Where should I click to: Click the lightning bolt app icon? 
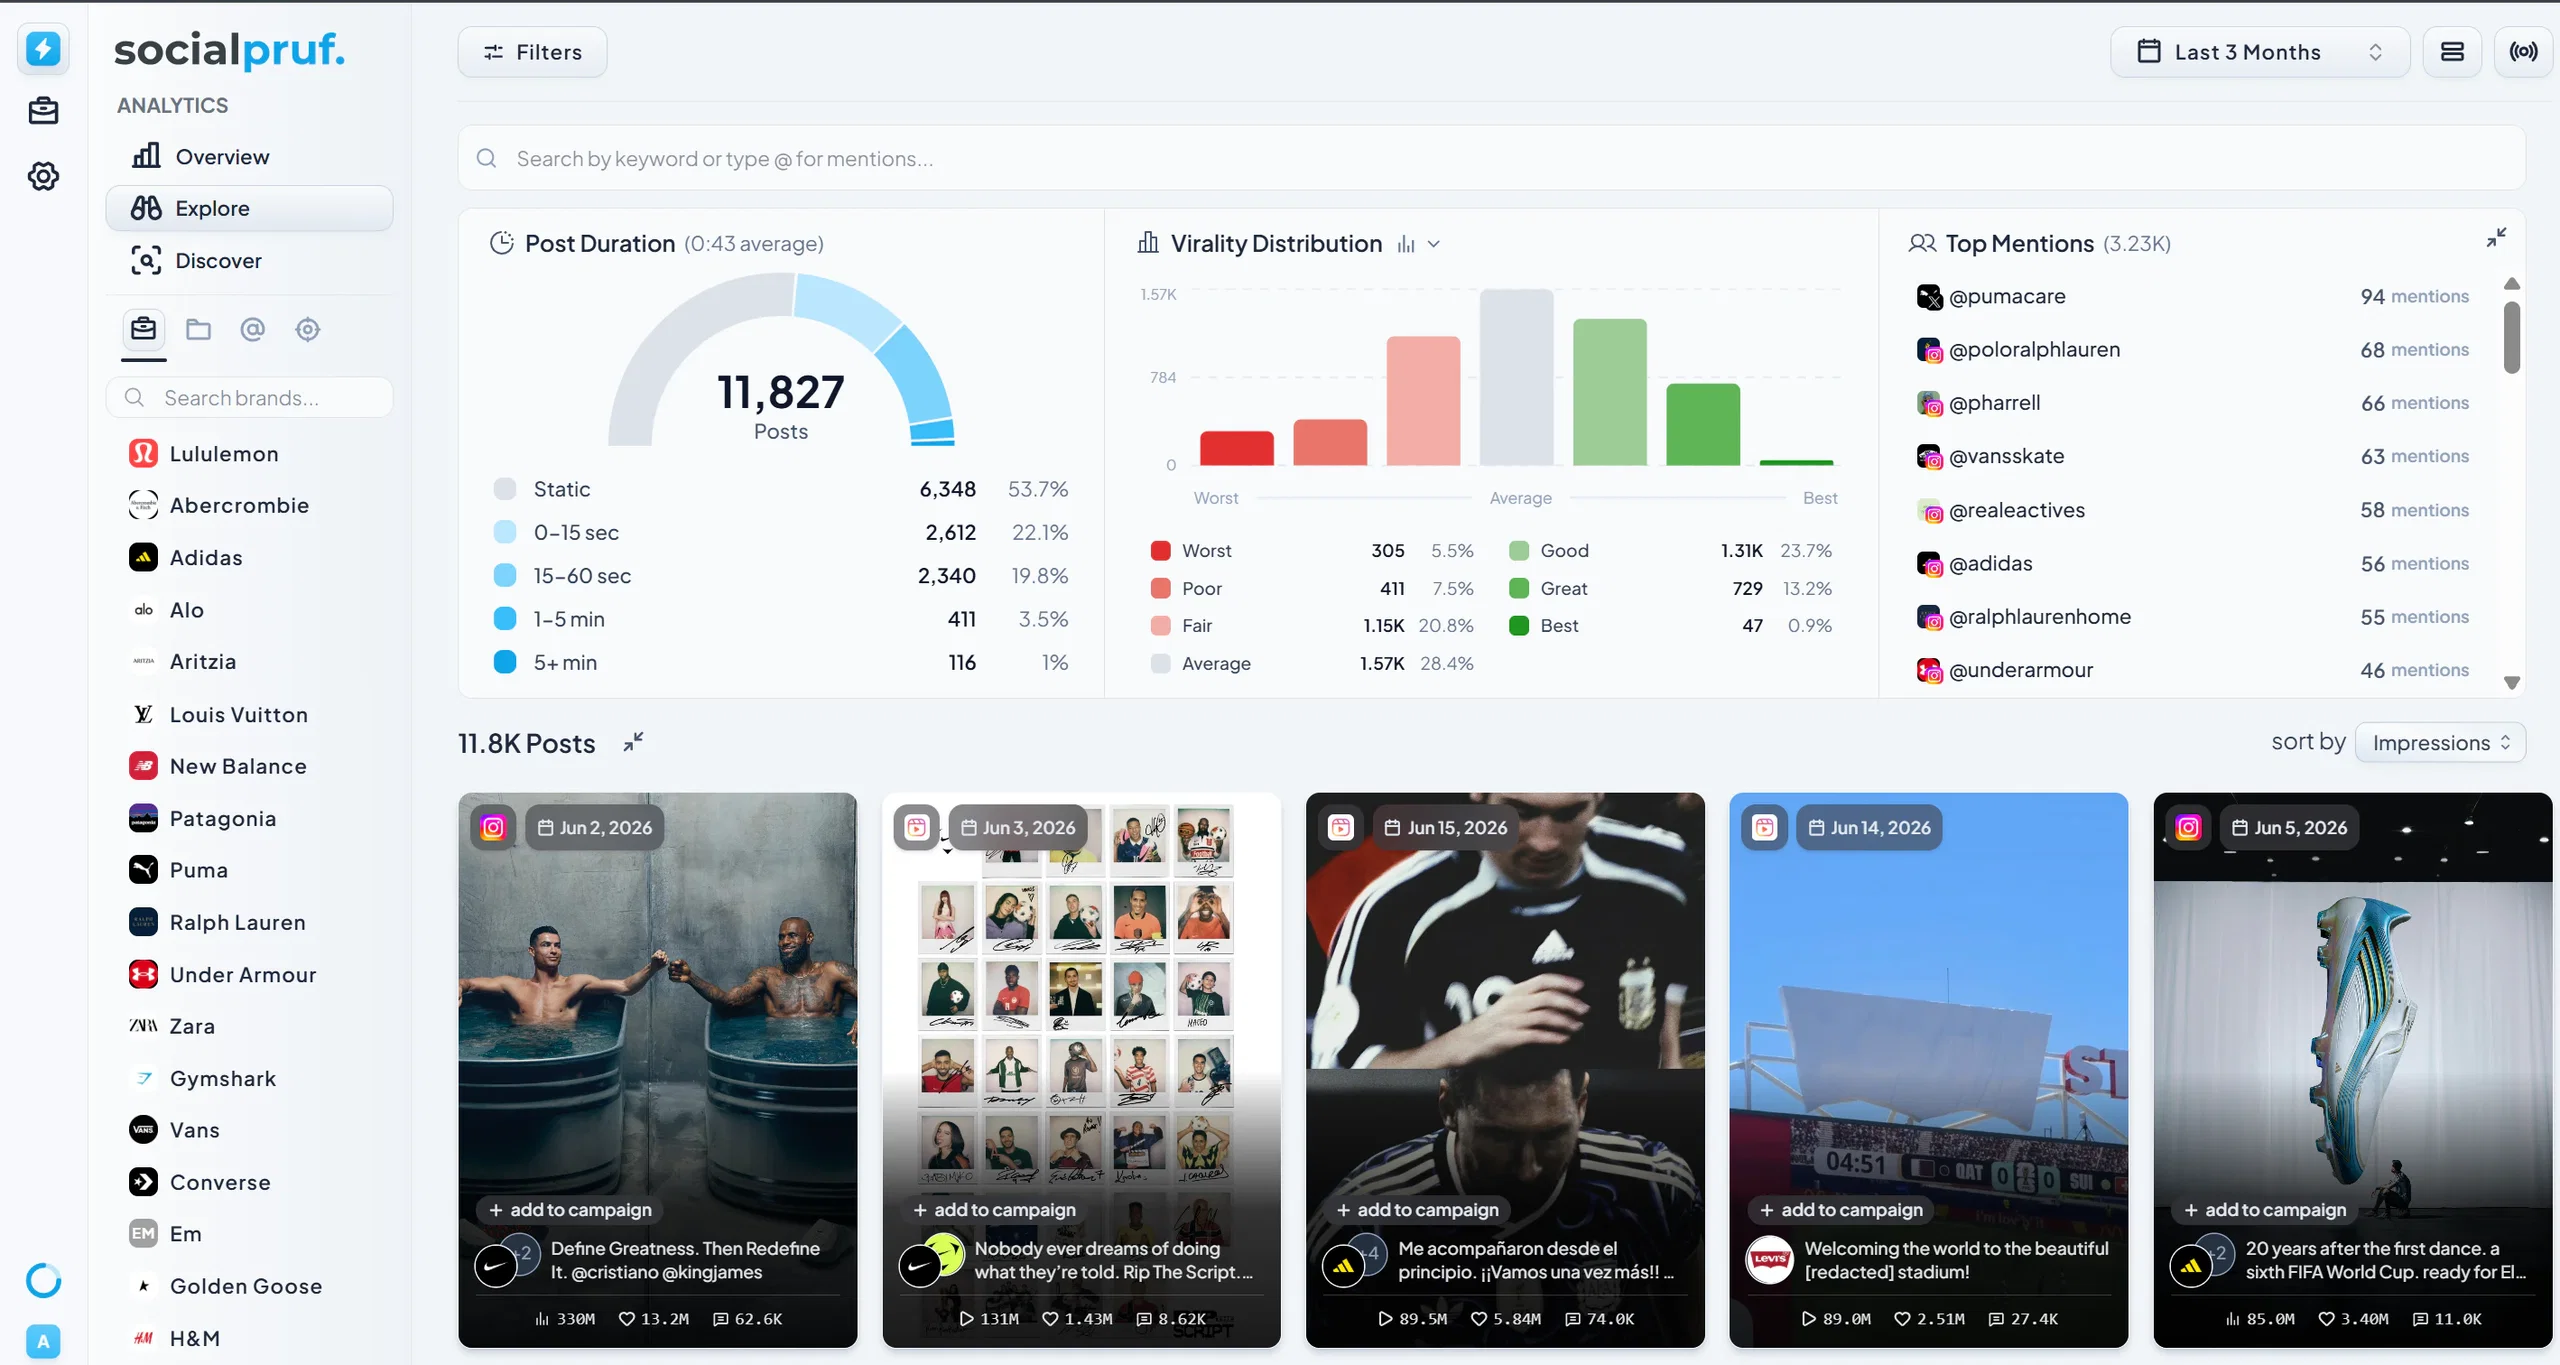[x=43, y=49]
